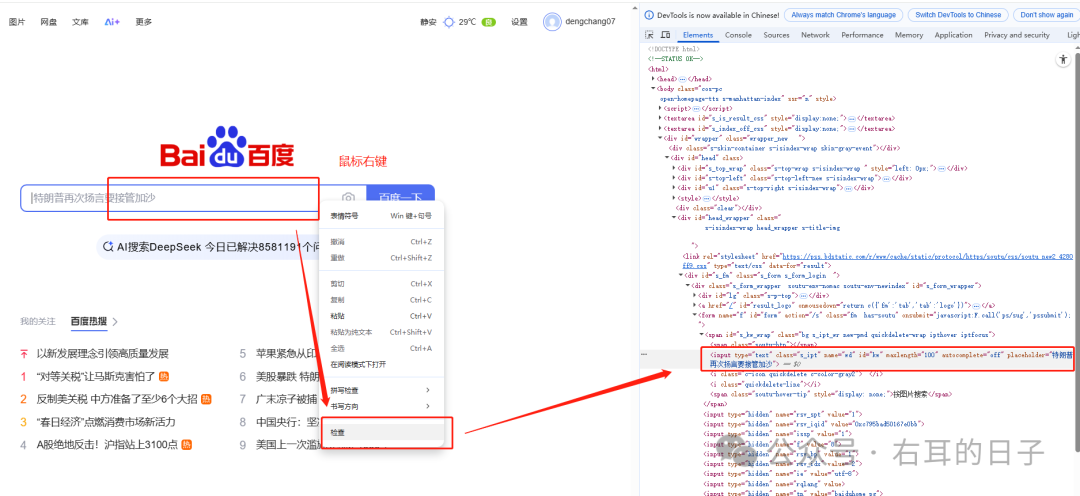Viewport: 1080px width, 496px height.
Task: Expand the head element node
Action: click(654, 78)
